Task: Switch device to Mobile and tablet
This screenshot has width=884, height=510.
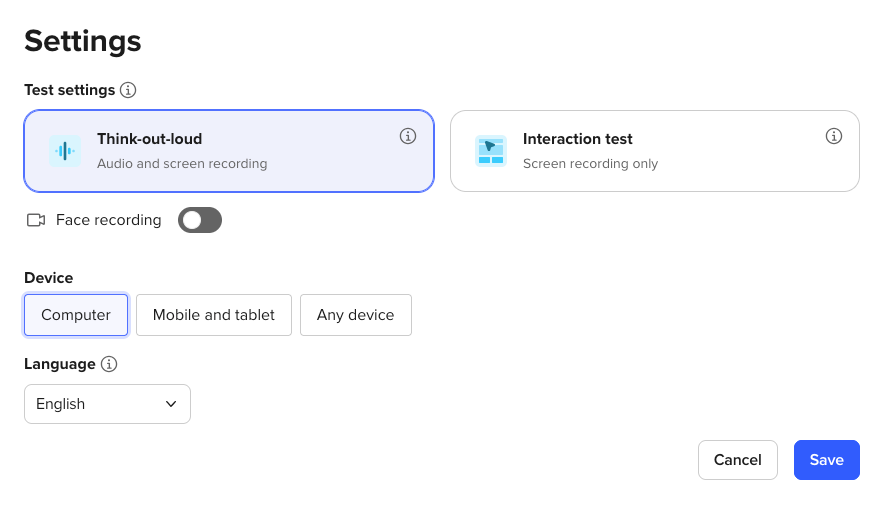Action: [214, 315]
